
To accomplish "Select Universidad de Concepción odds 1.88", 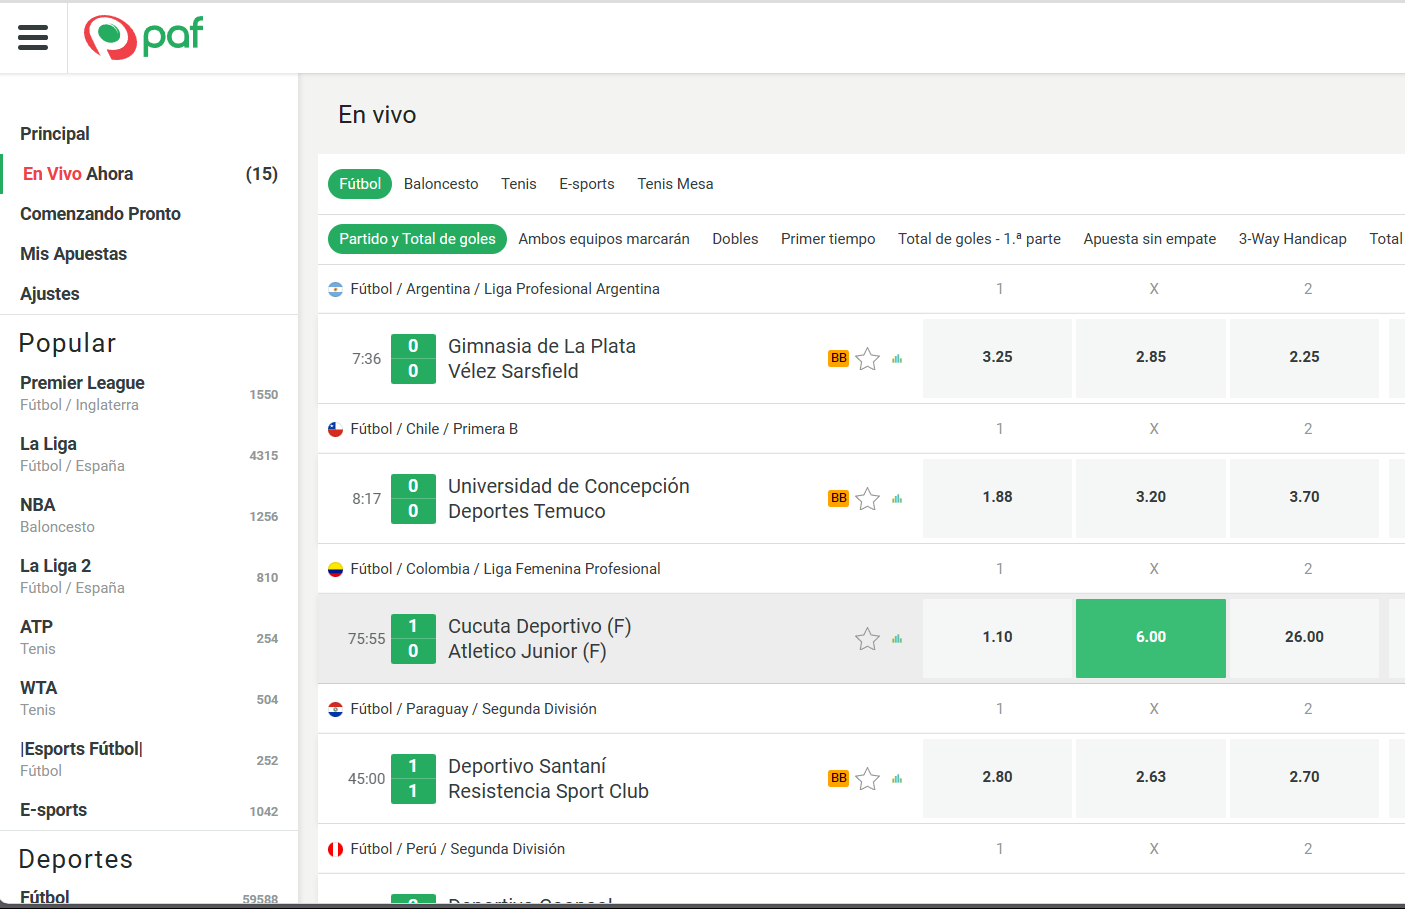I will (x=998, y=498).
